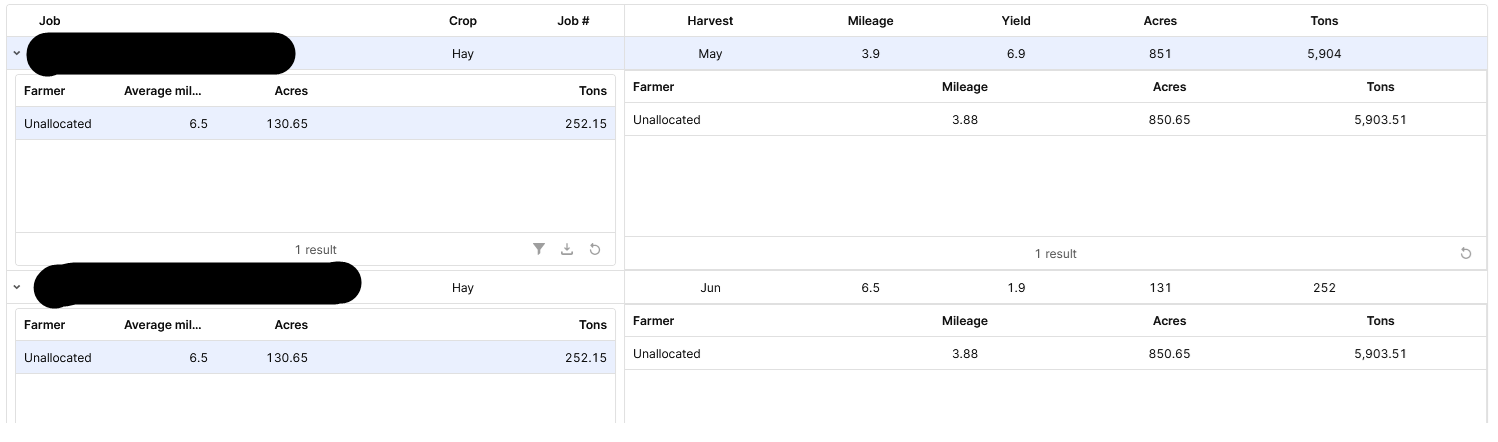Click the Average mileage header in the first sub-table
Screen dimensions: 1498x442
(162, 91)
